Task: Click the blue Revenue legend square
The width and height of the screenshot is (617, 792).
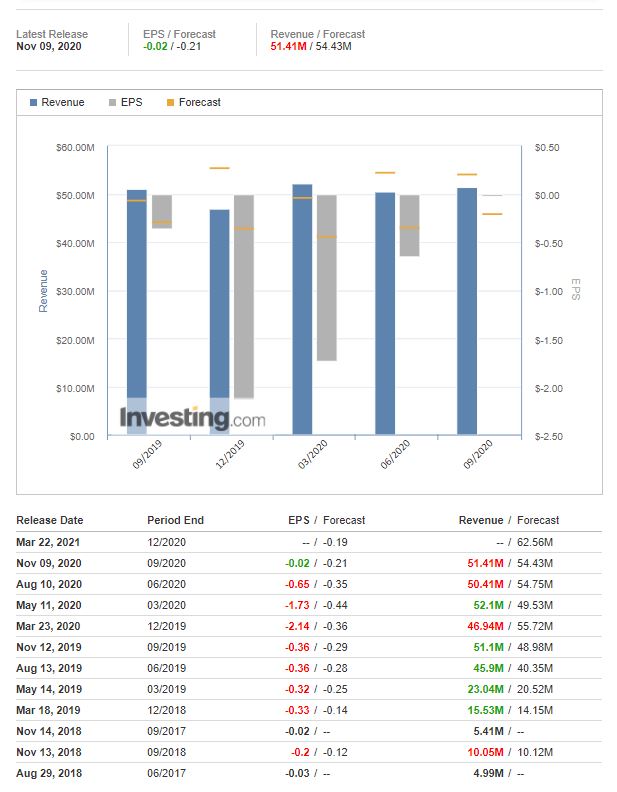Action: click(x=34, y=103)
